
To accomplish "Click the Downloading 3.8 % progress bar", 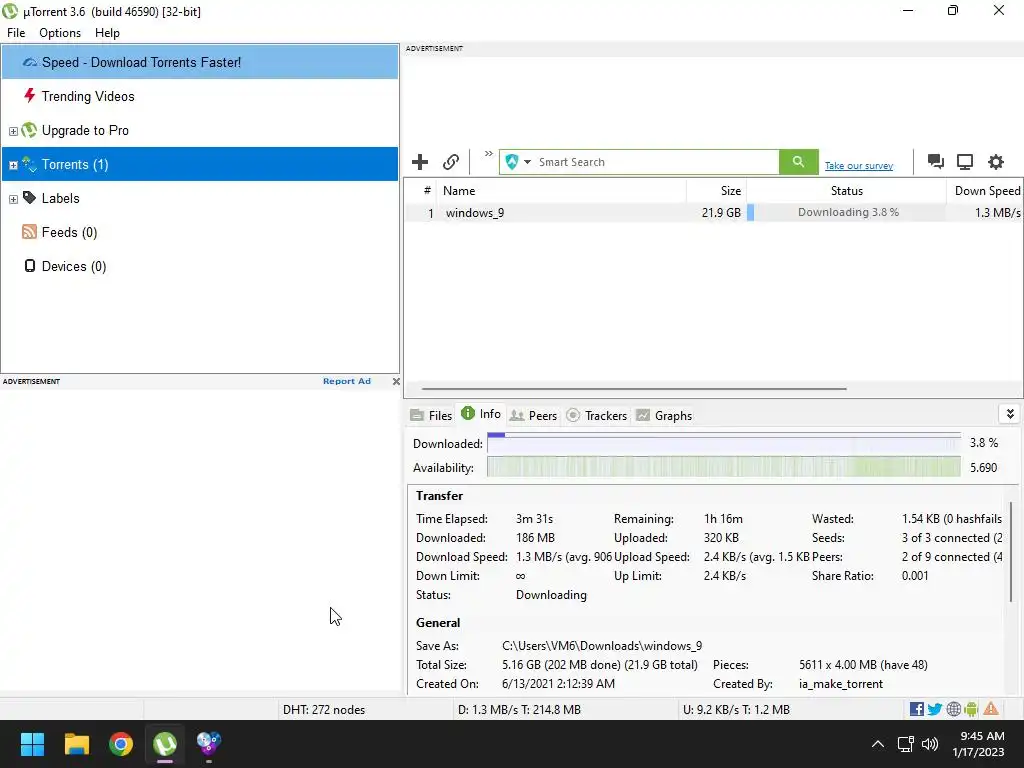I will point(846,212).
